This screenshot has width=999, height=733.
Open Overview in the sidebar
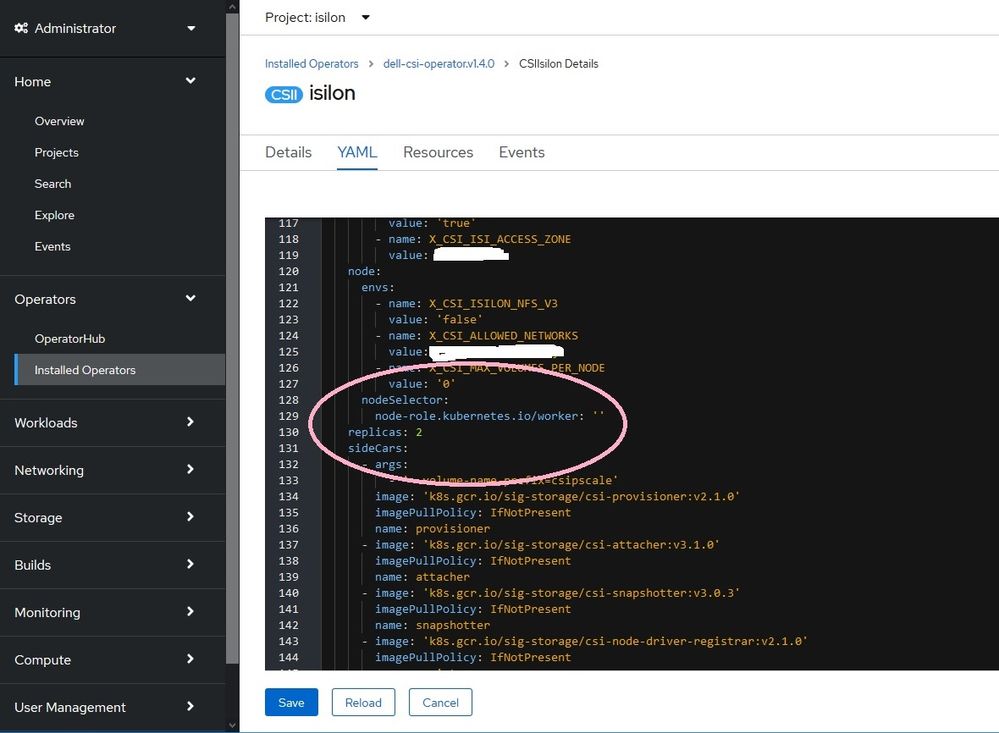coord(59,121)
